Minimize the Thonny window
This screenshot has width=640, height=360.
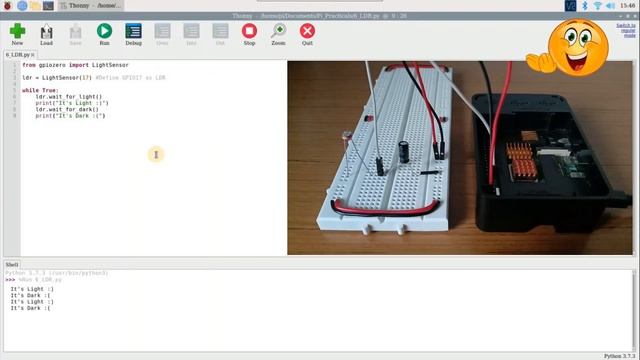click(x=621, y=16)
